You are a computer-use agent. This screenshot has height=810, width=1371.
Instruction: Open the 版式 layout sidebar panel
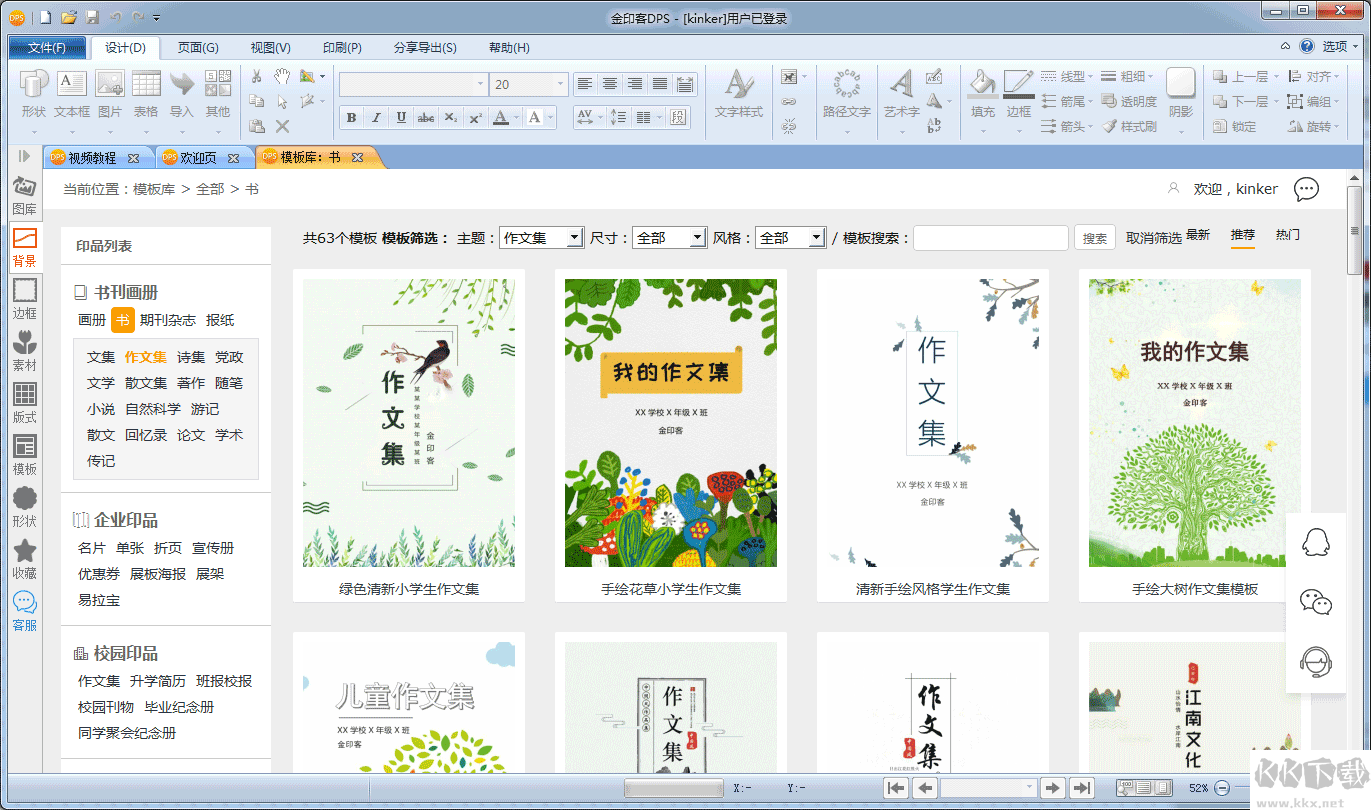pos(25,405)
